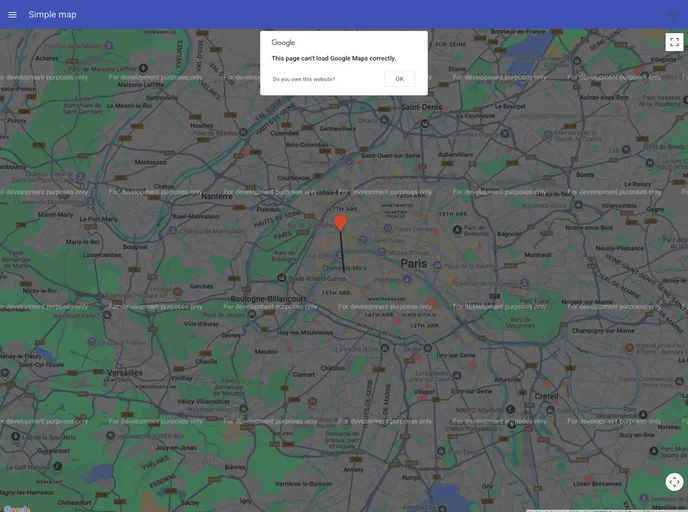Viewport: 688px width, 512px height.
Task: Click the 'Champigny-sur-Marne' label
Action: pyautogui.click(x=603, y=330)
